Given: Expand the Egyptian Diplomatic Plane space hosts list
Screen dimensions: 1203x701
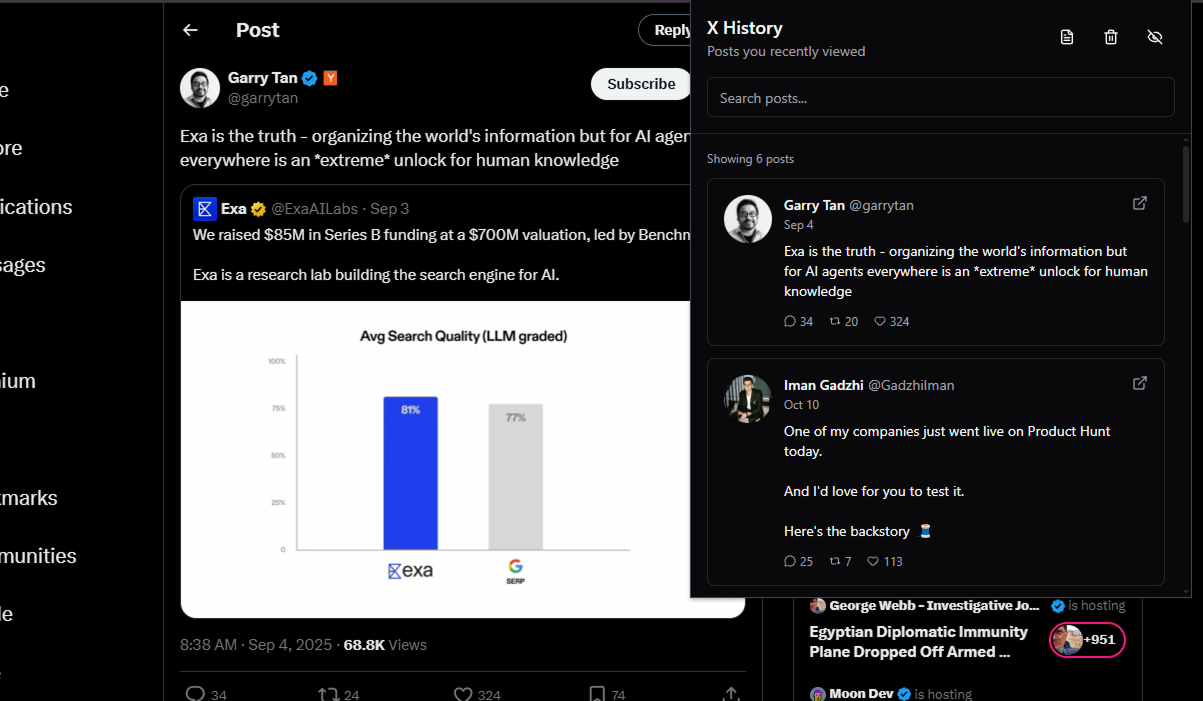Looking at the screenshot, I should pyautogui.click(x=1087, y=640).
